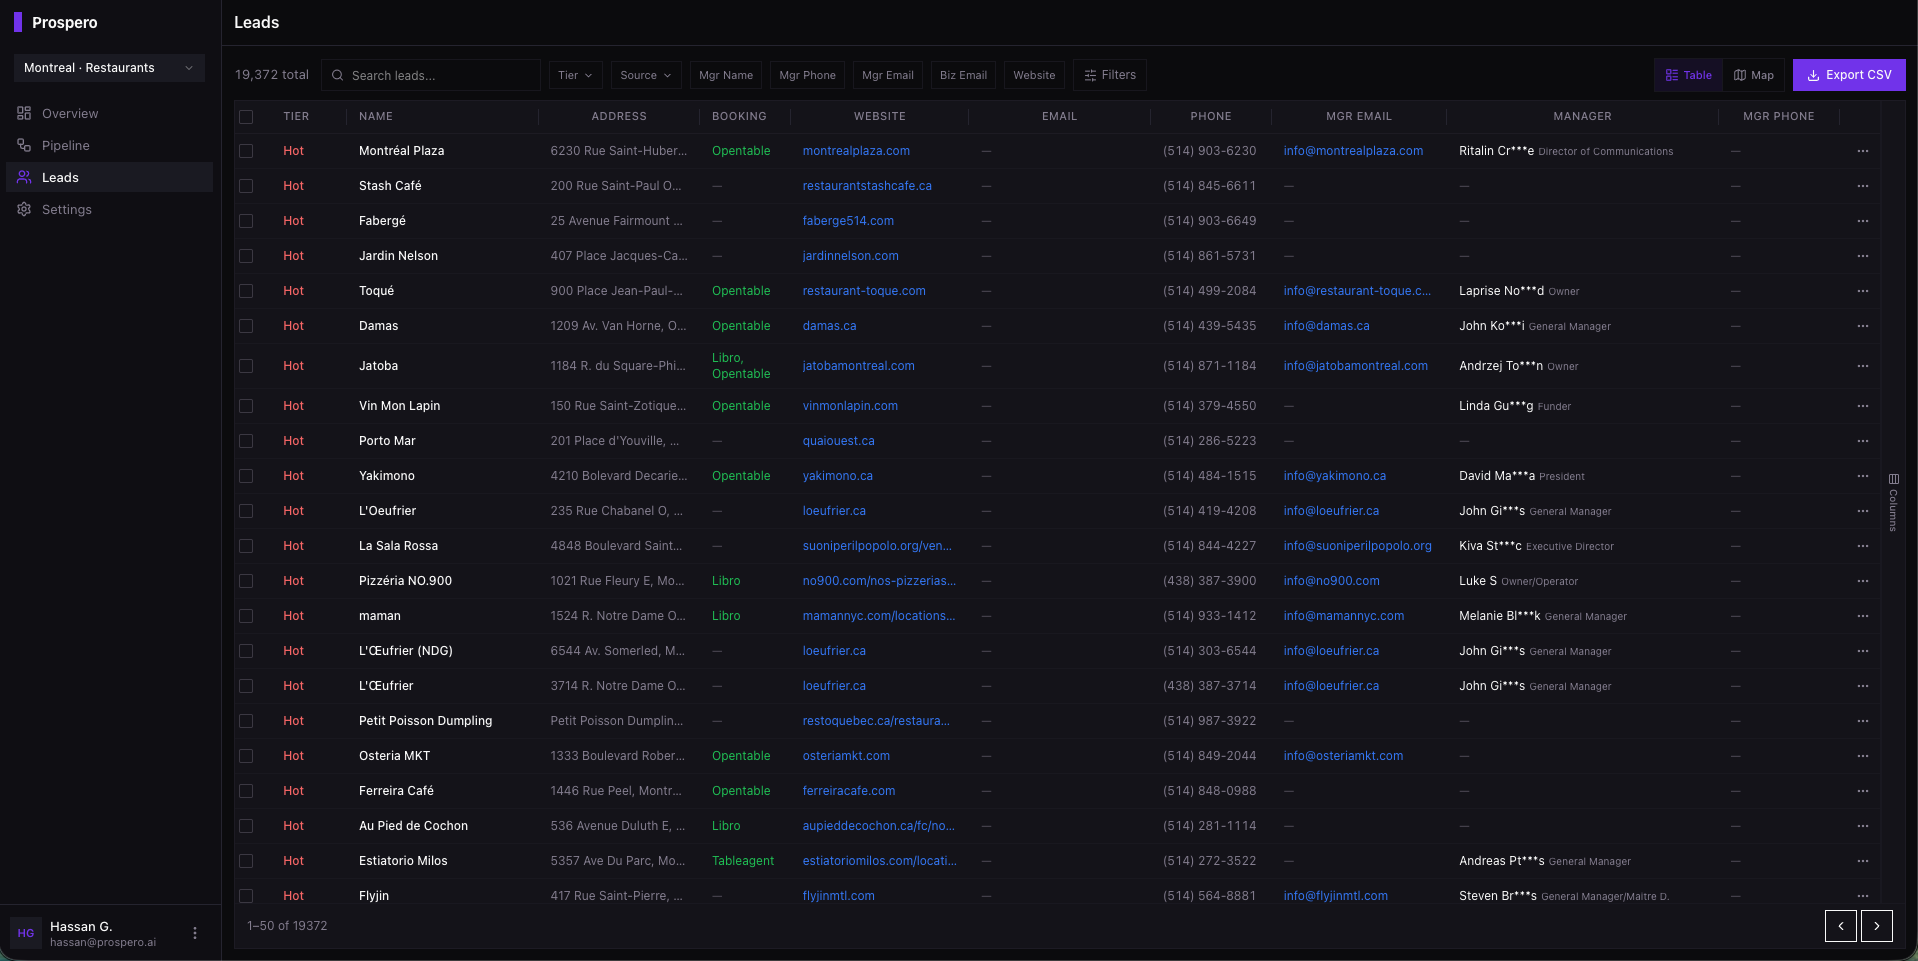Open montrealplaza.com website link
This screenshot has width=1918, height=961.
pos(856,151)
